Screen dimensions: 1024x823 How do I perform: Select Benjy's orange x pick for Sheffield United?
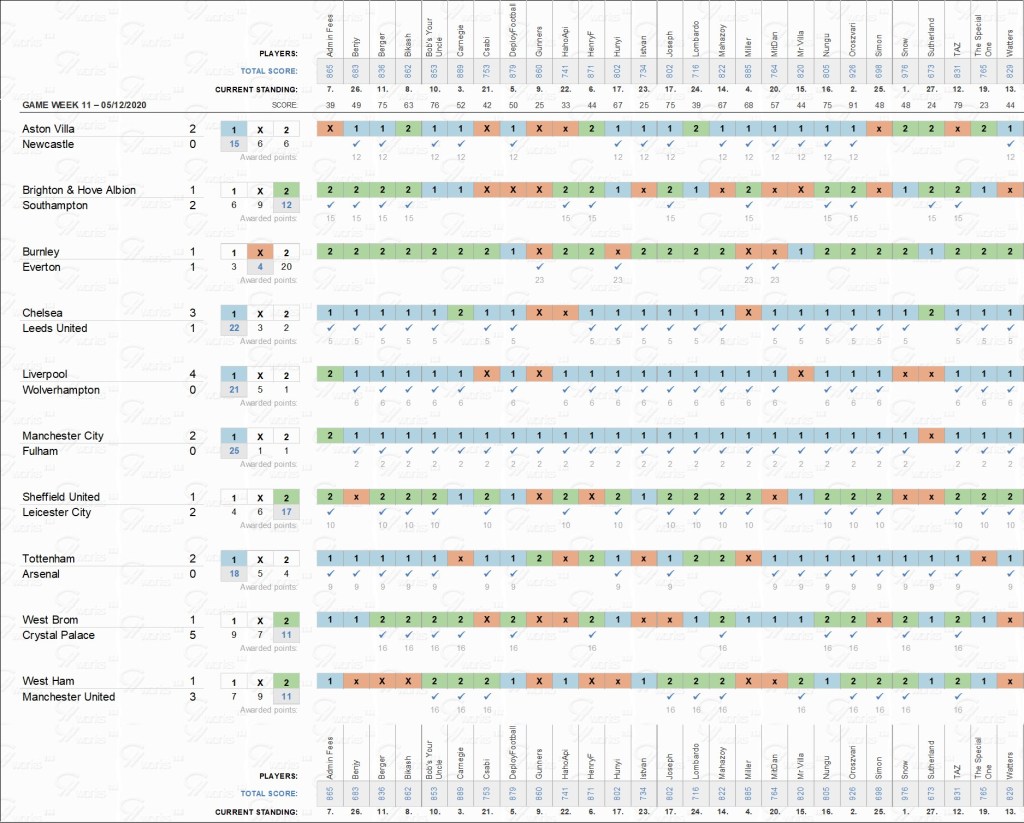coord(356,497)
